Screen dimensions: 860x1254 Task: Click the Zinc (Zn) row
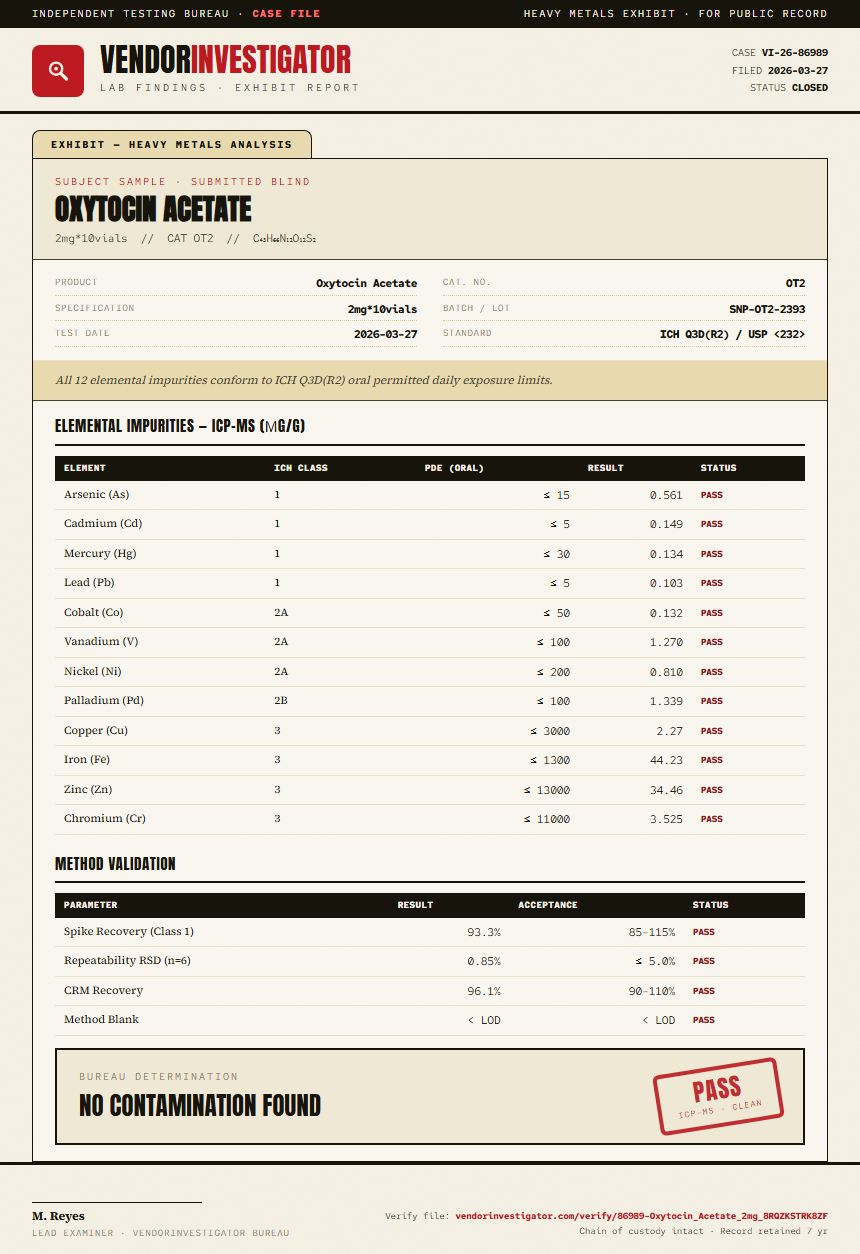pos(430,790)
